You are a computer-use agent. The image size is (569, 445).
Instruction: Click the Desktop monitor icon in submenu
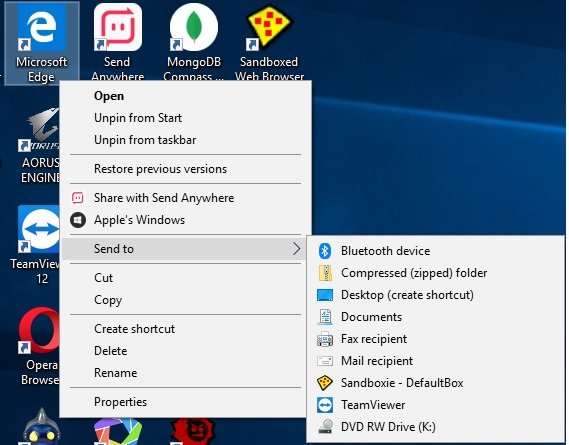tap(325, 295)
